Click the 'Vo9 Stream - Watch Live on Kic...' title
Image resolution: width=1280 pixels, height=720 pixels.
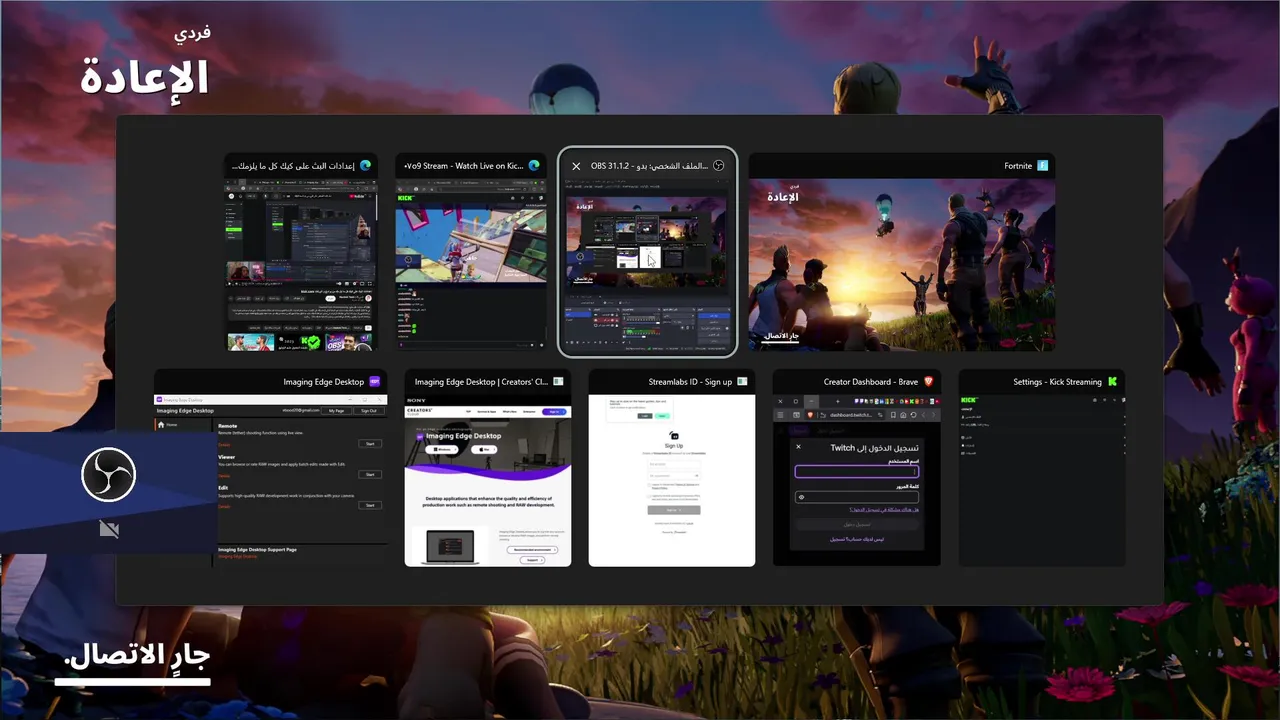pos(464,166)
